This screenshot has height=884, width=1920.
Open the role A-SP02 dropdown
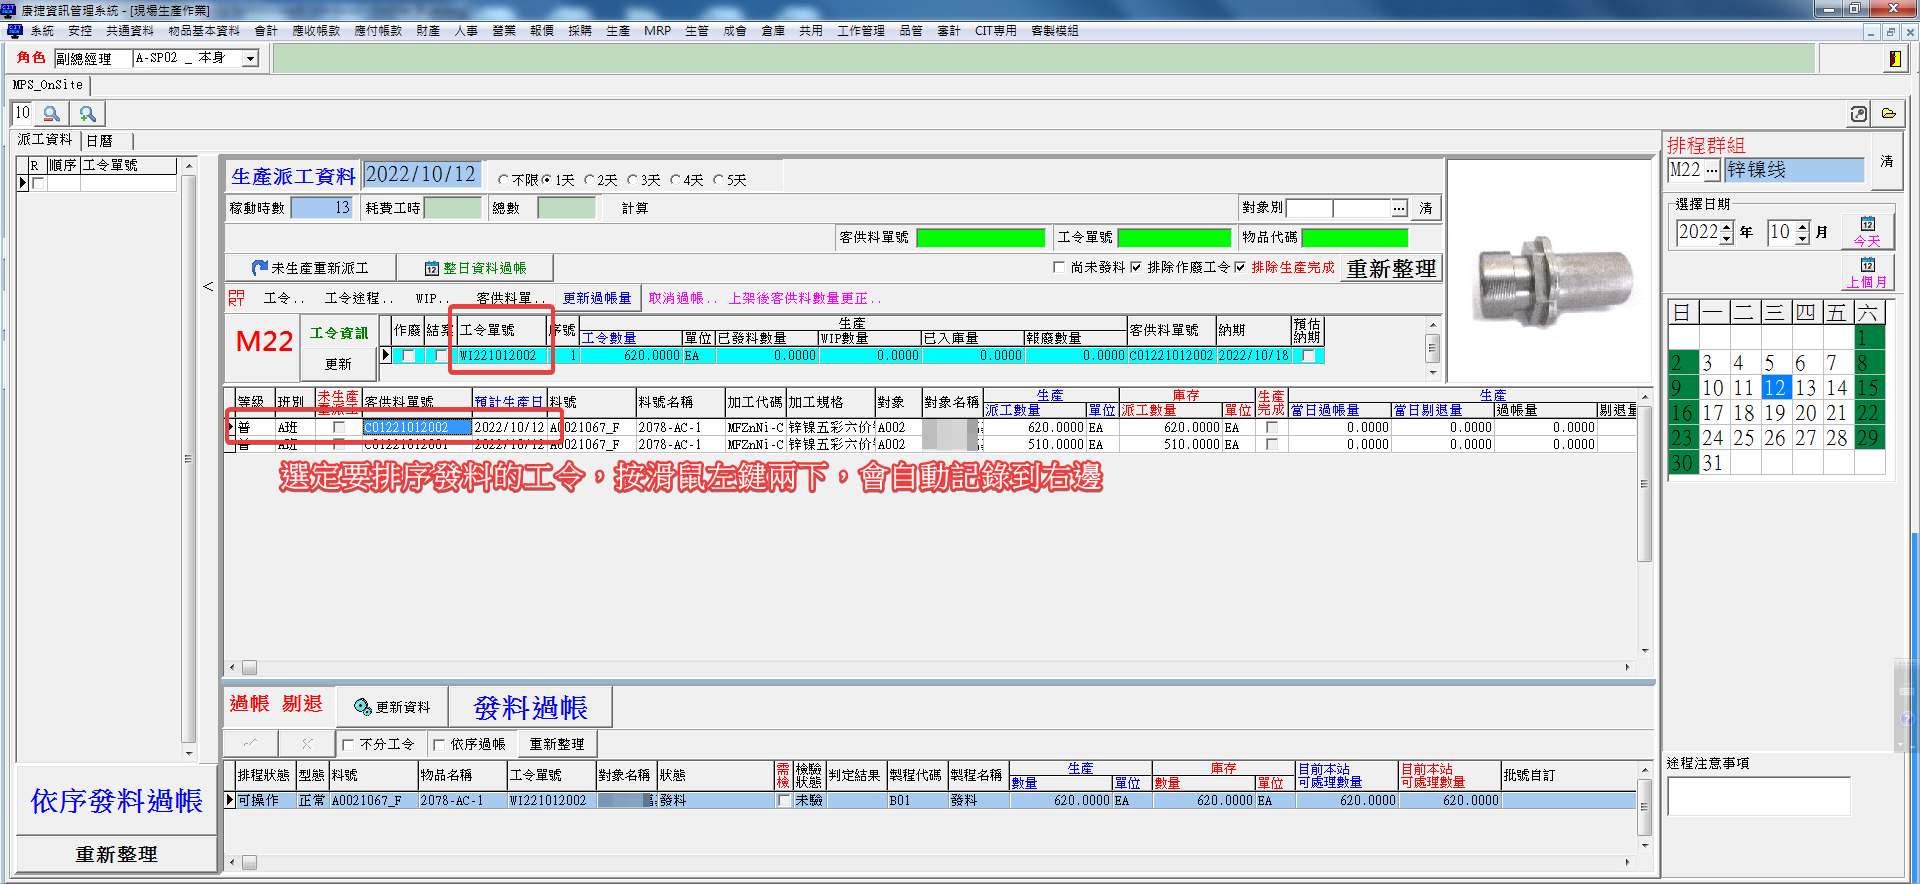click(x=251, y=59)
